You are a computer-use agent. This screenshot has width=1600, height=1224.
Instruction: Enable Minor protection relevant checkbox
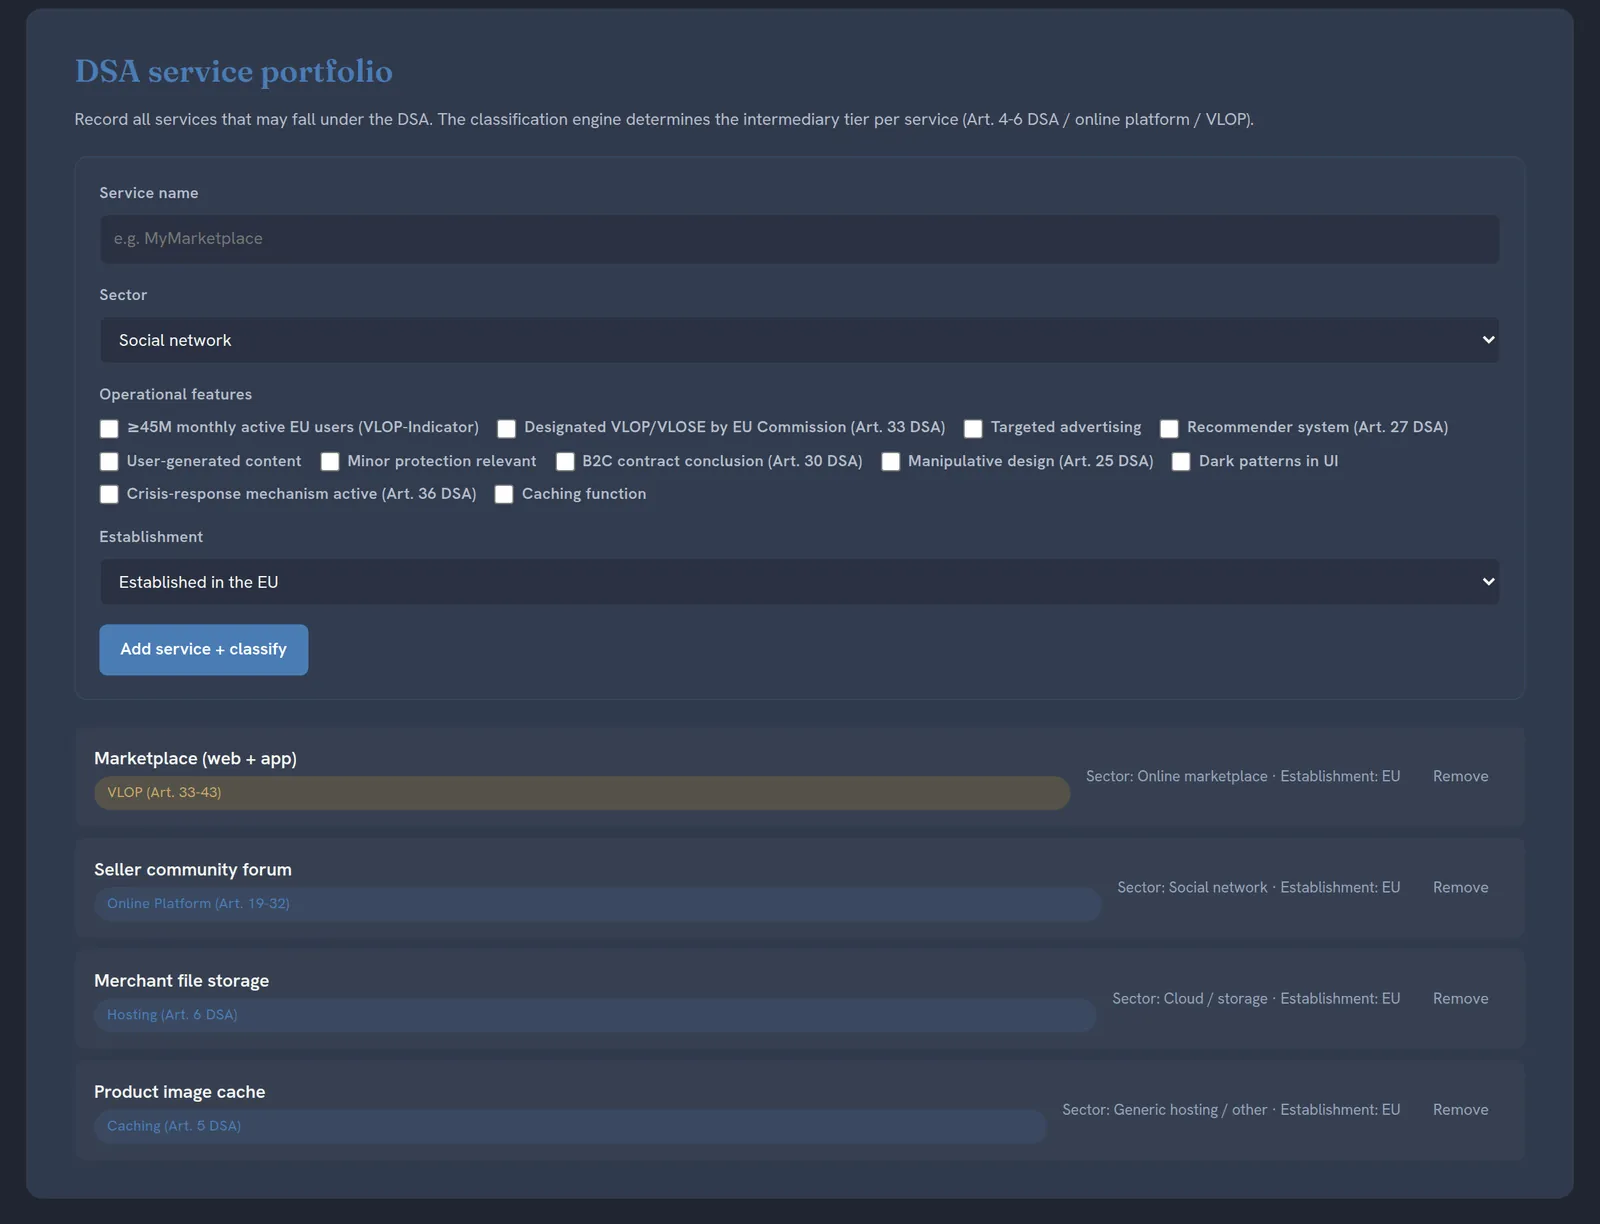coord(330,461)
